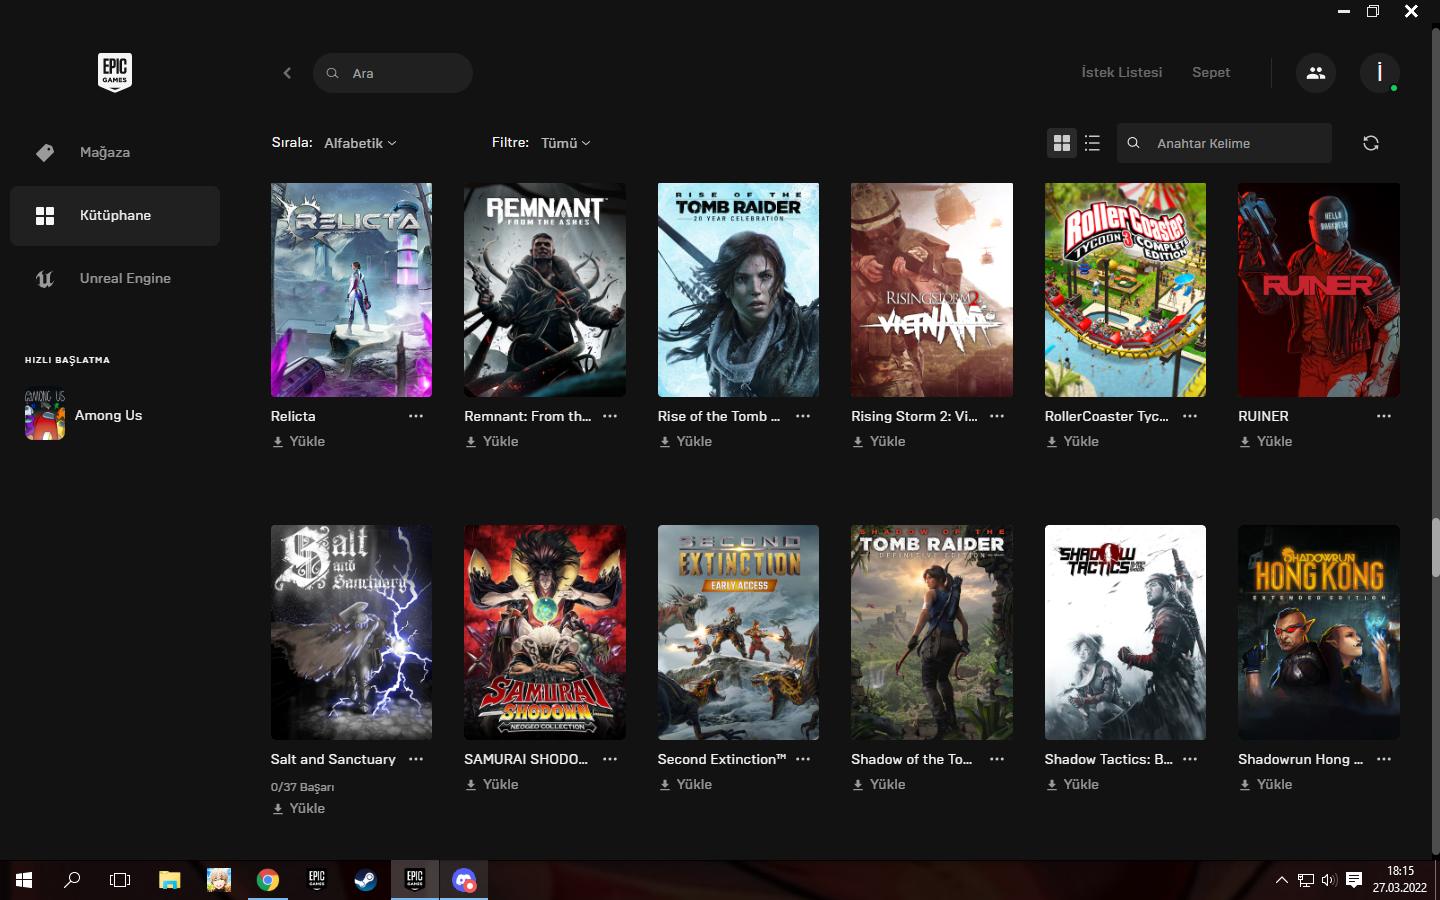Viewport: 1440px width, 900px height.
Task: Click Yükle under Relicta
Action: coord(298,441)
